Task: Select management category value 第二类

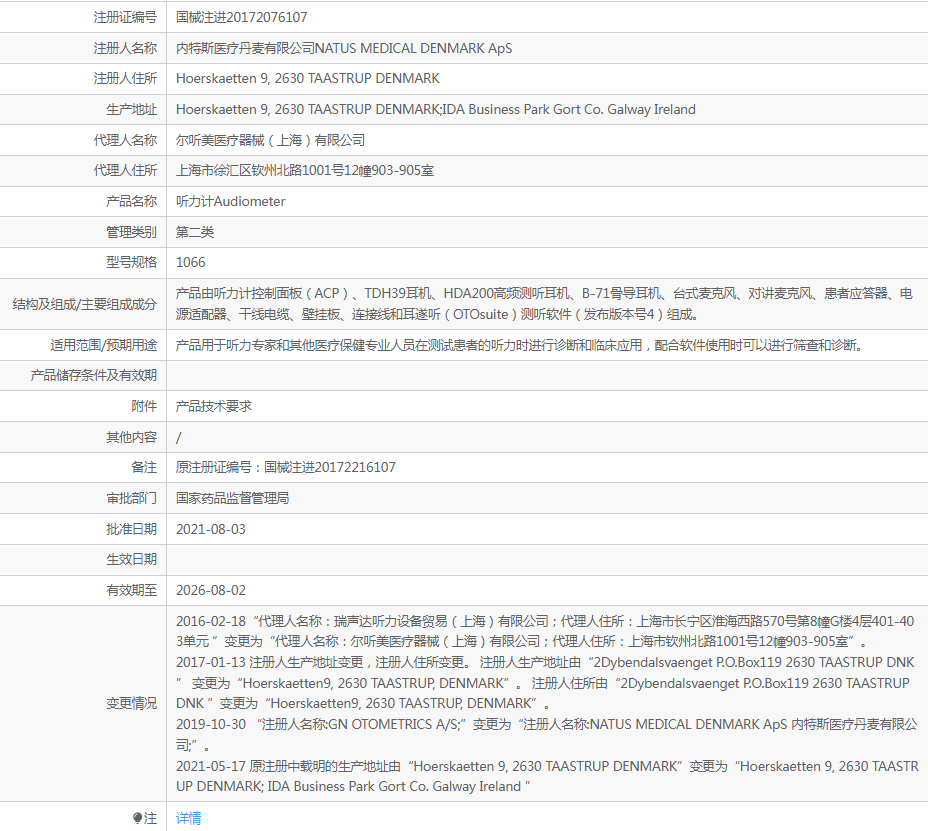Action: pos(195,232)
